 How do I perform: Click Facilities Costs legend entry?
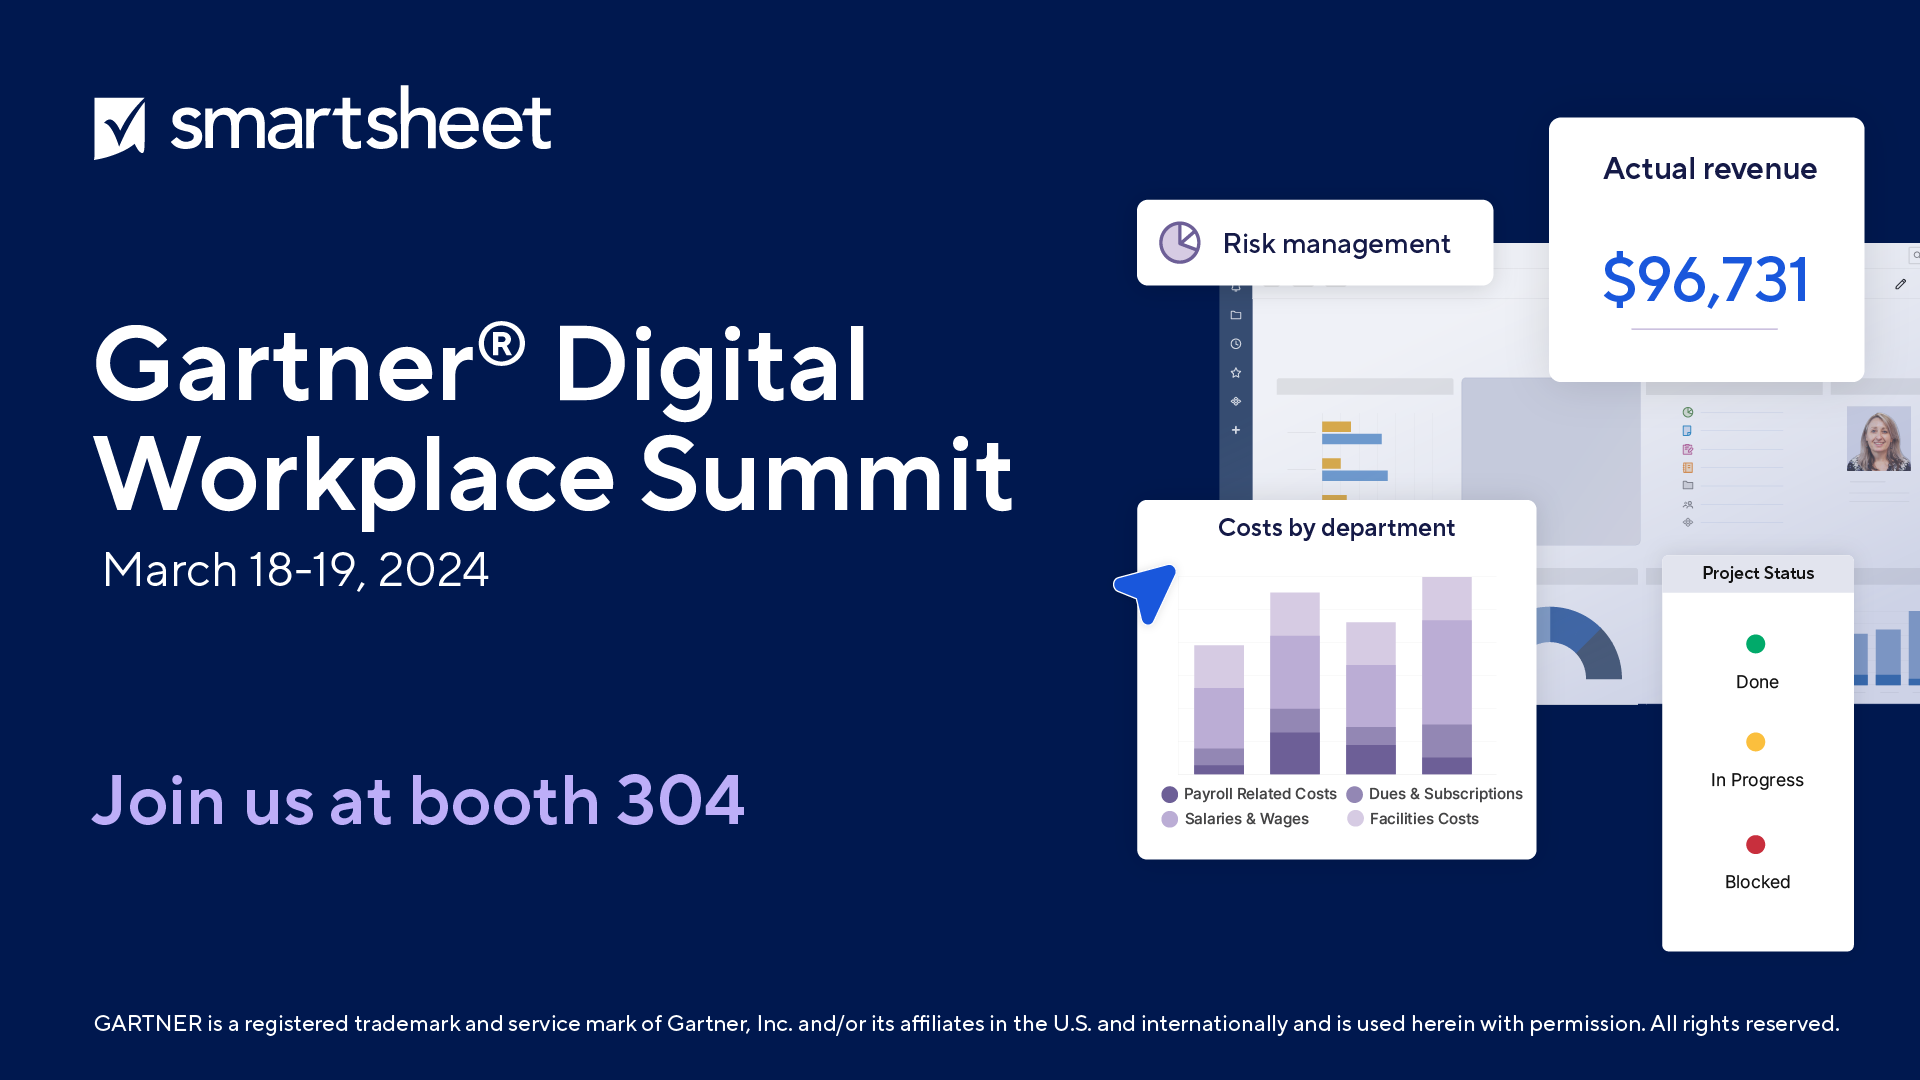(1423, 819)
